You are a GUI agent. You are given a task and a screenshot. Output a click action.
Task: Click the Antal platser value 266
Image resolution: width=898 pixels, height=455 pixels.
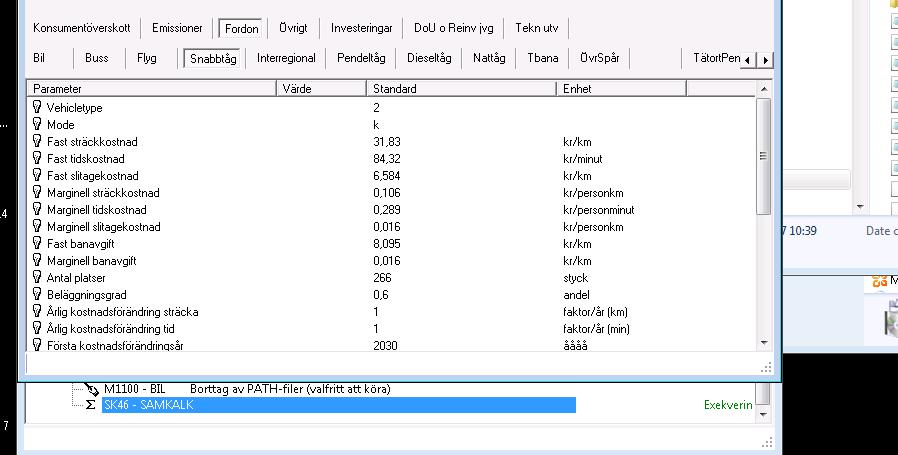[x=382, y=278]
